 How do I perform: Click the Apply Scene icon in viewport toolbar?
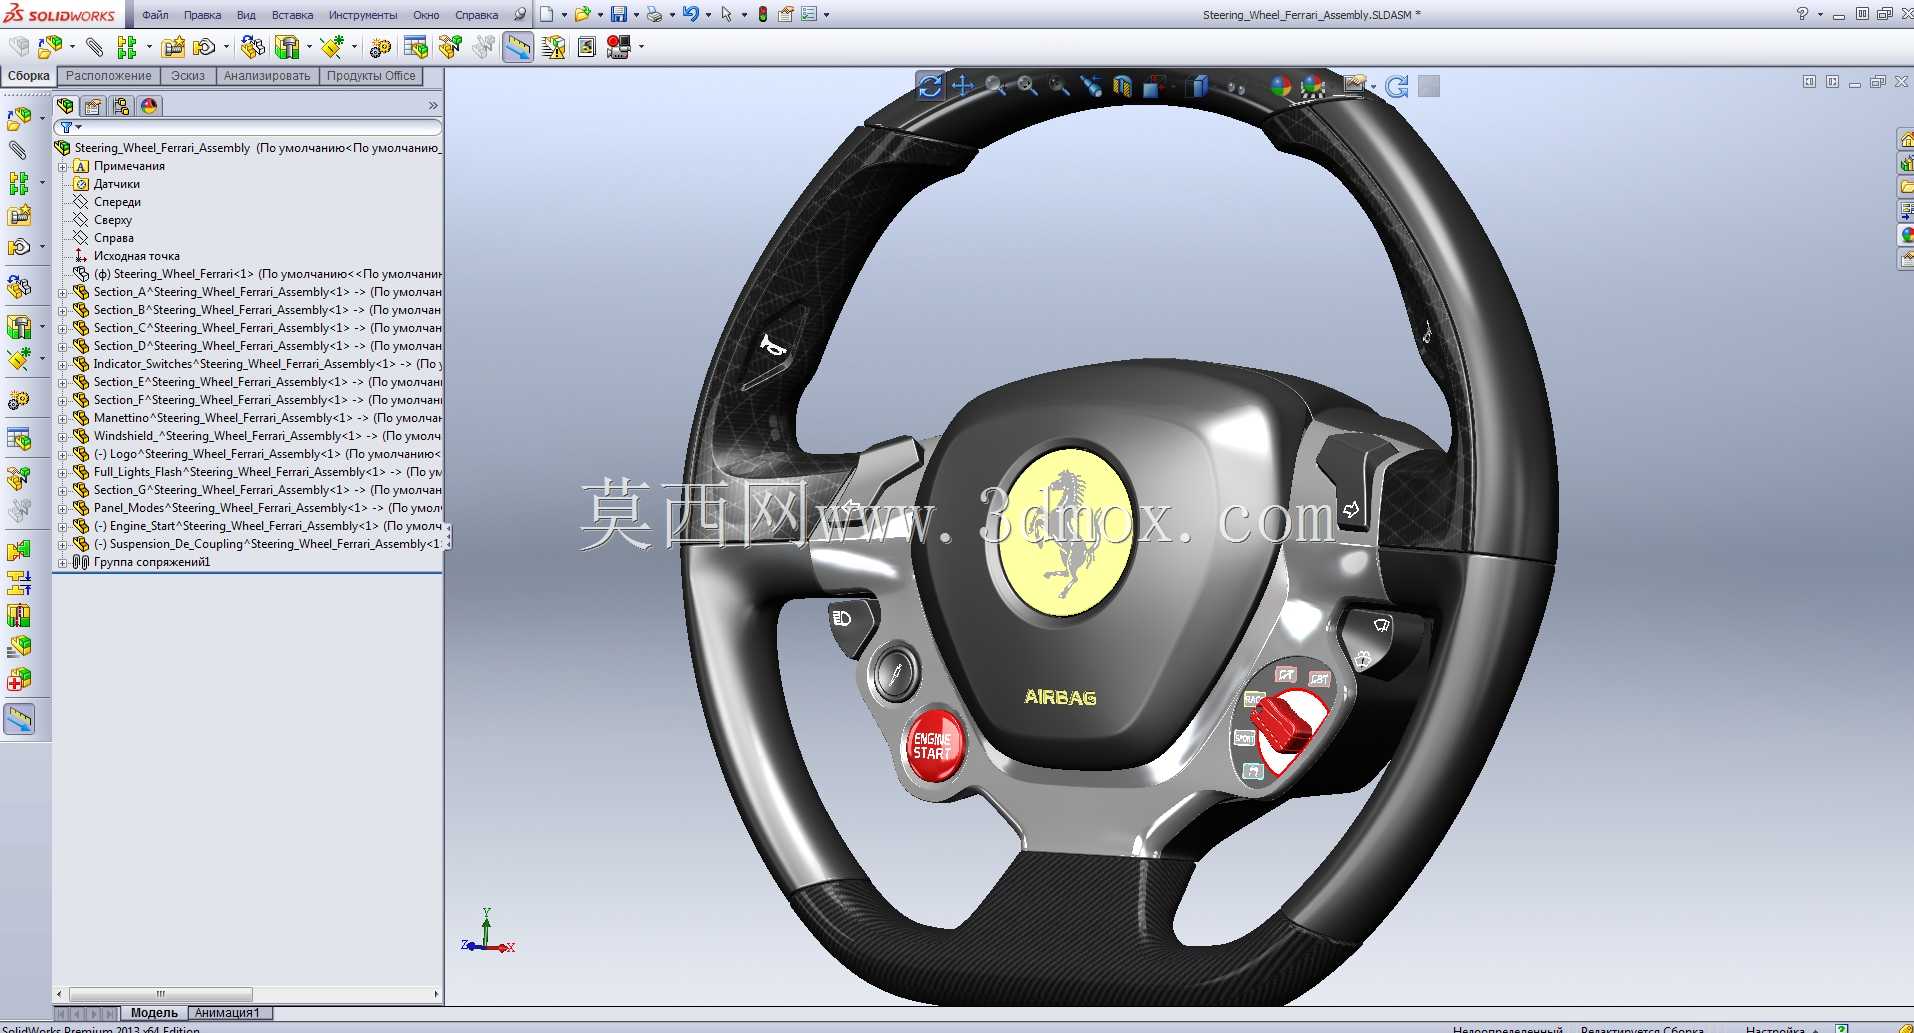point(1313,86)
